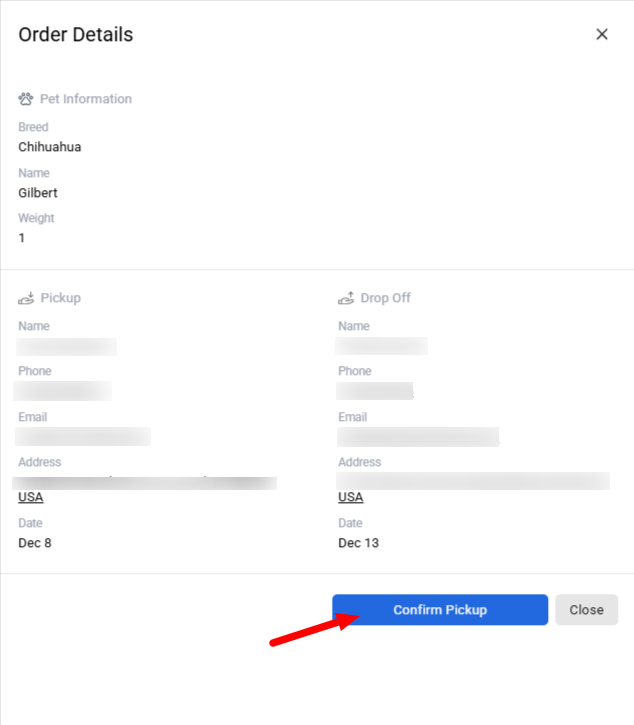Viewport: 634px width, 725px height.
Task: Click the blurred Drop Off email value
Action: [418, 437]
